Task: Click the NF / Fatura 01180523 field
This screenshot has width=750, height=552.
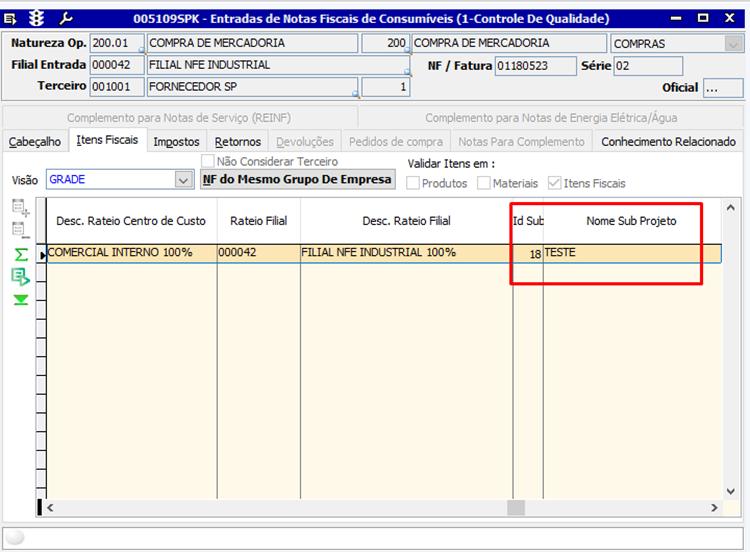Action: (536, 66)
